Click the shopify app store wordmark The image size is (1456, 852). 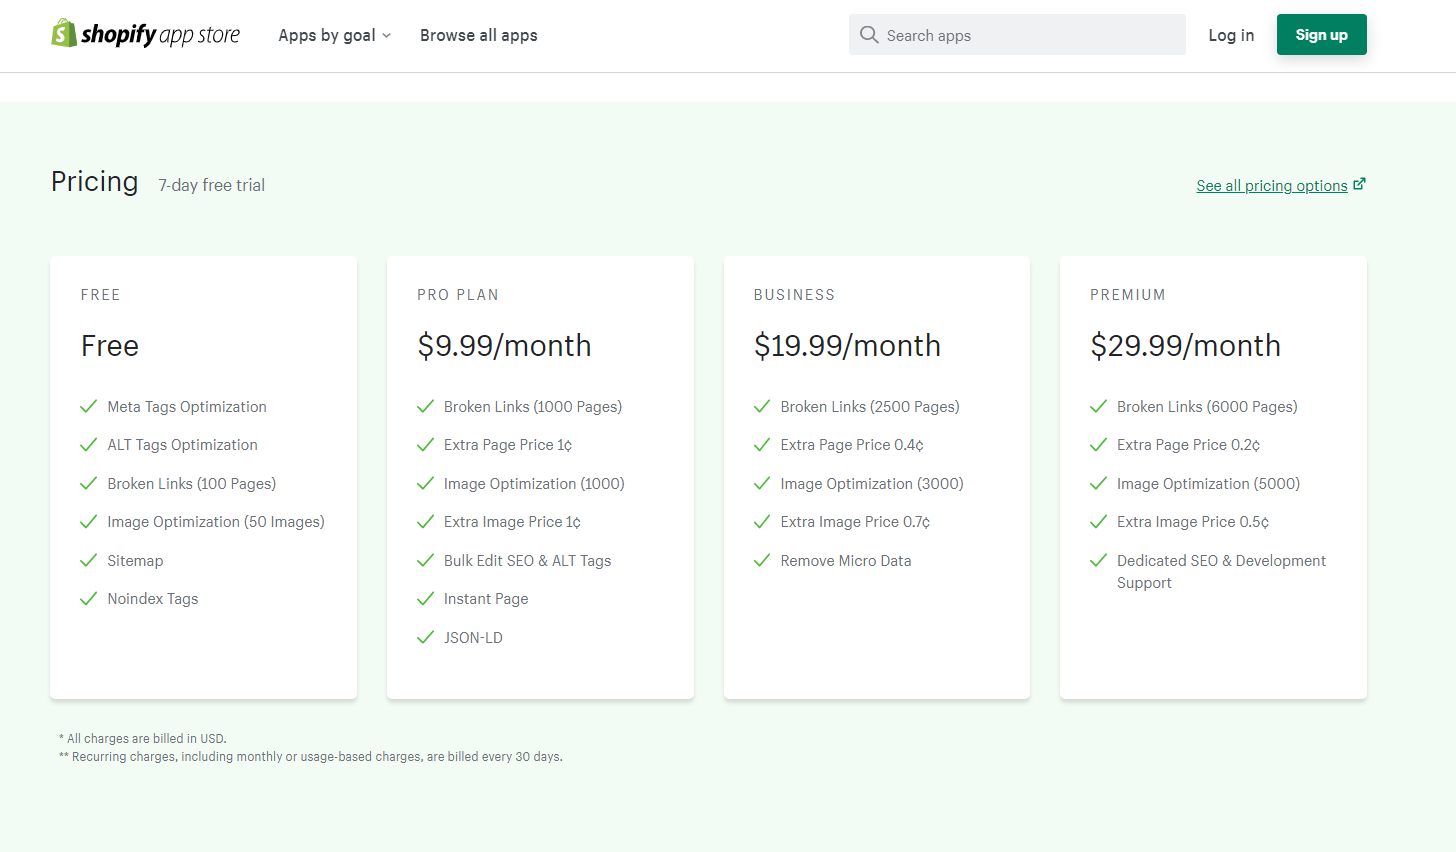[160, 35]
